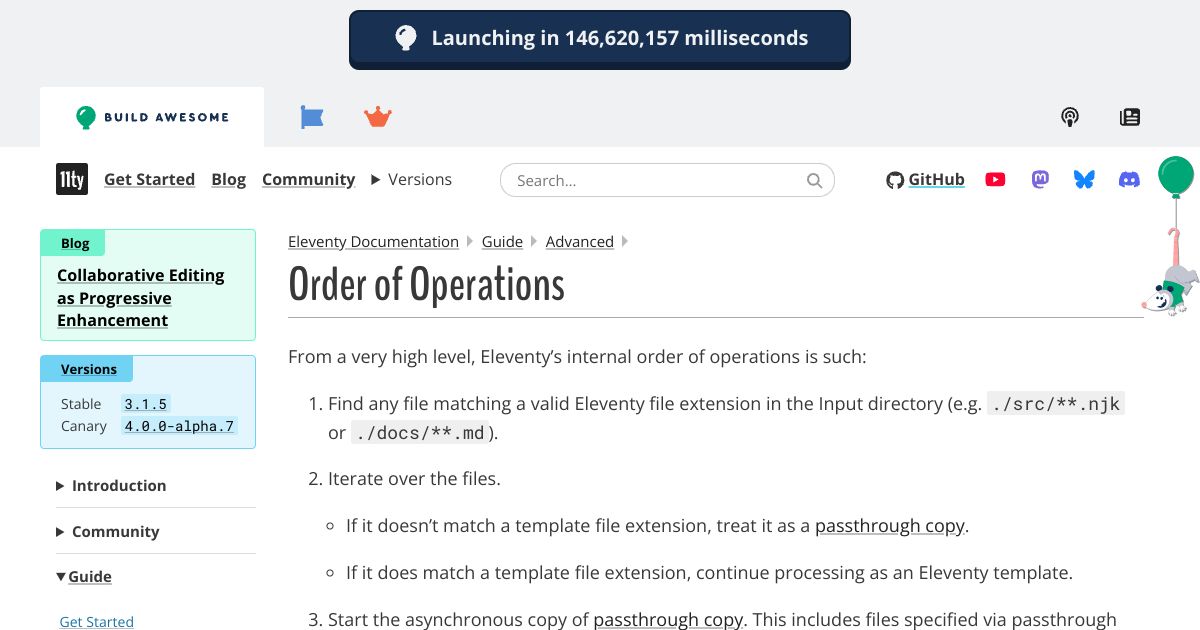Image resolution: width=1200 pixels, height=630 pixels.
Task: Go to the Guide breadcrumb
Action: click(x=502, y=241)
